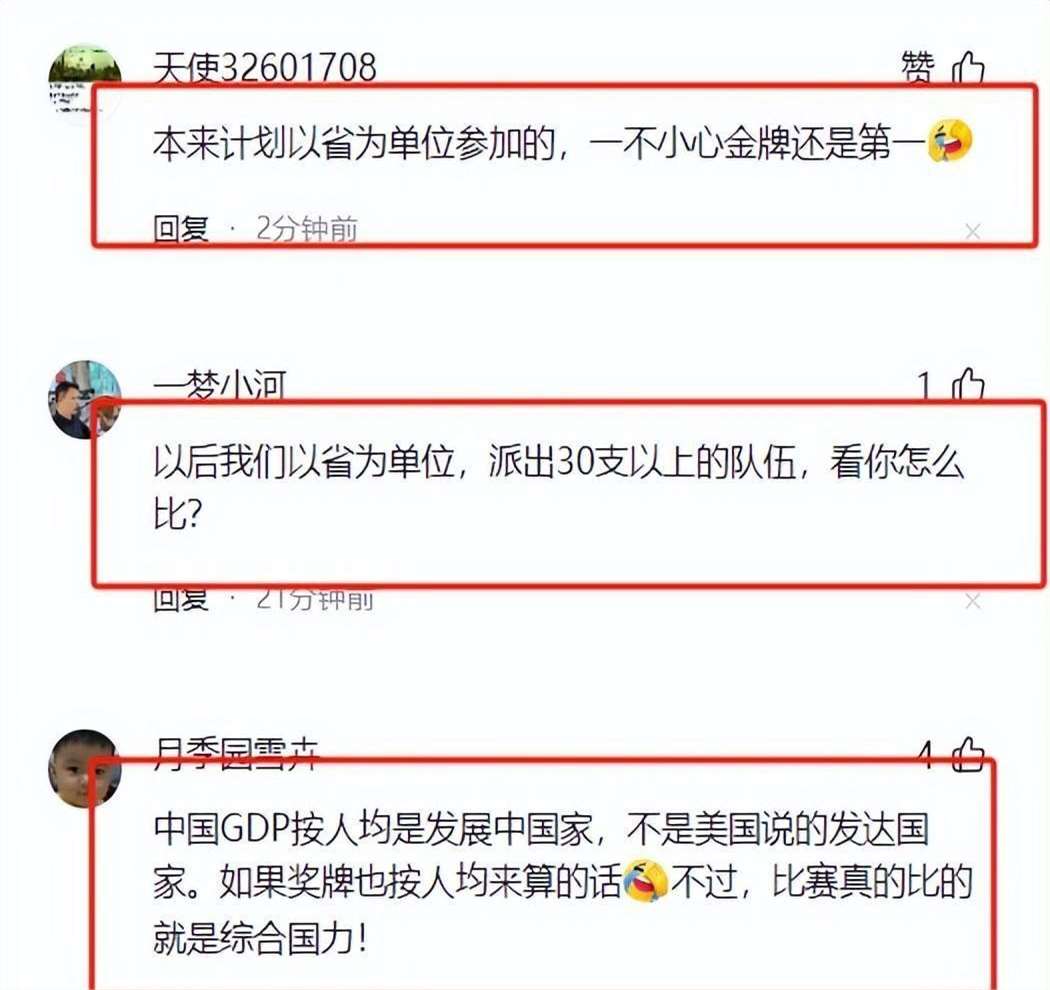Image resolution: width=1050 pixels, height=990 pixels.
Task: Like the comment by 一梦小河
Action: click(x=969, y=384)
